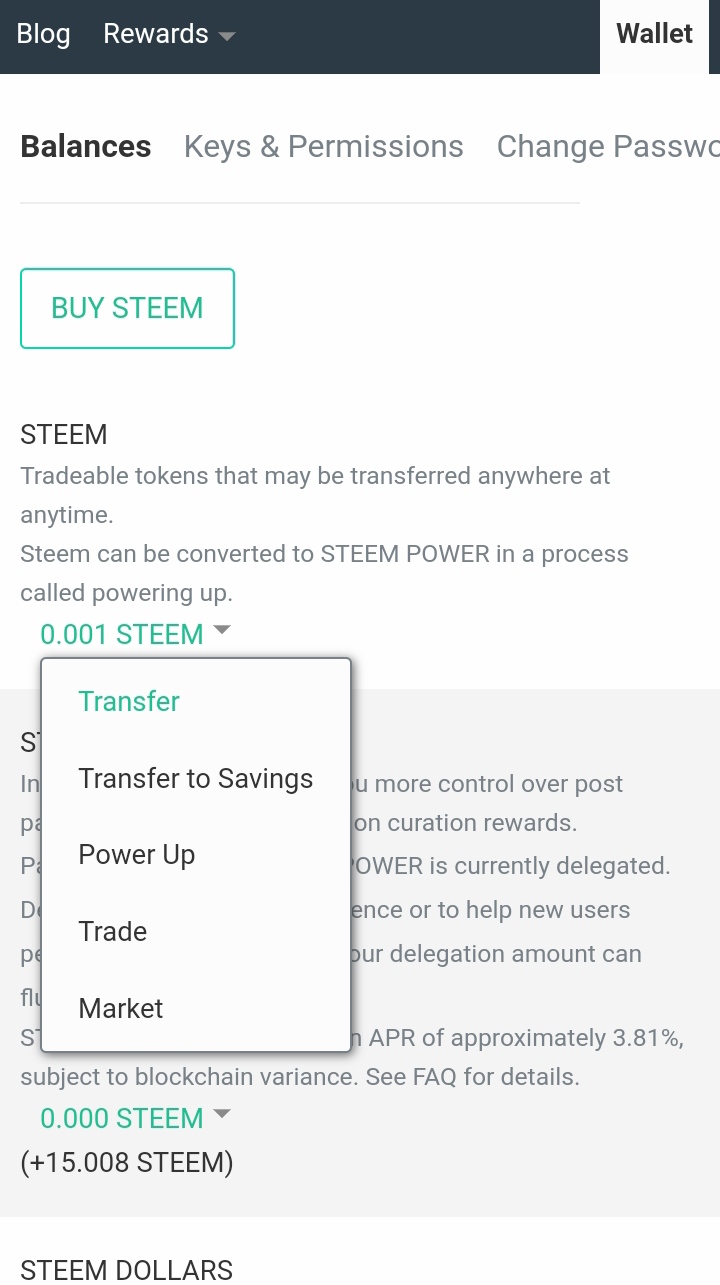Image resolution: width=720 pixels, height=1285 pixels.
Task: Click the 0.001 STEEM balance dropdown
Action: 122,635
